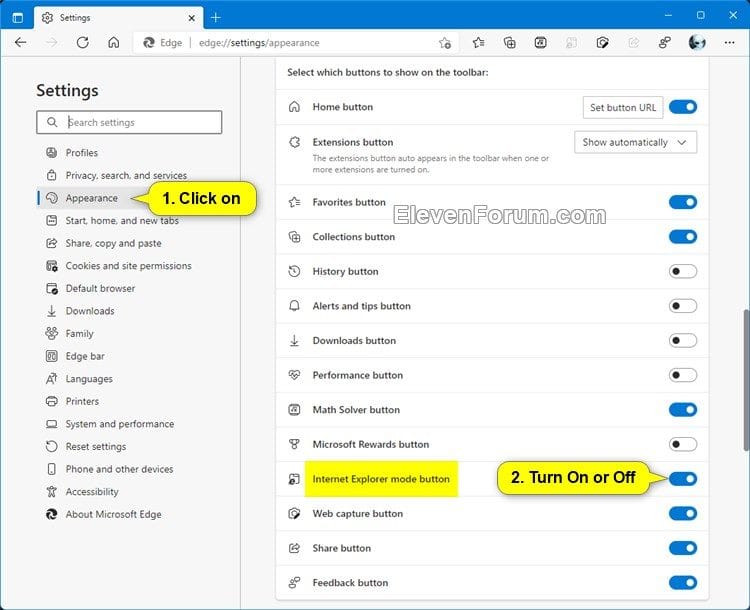Open the profile avatar menu

697,43
